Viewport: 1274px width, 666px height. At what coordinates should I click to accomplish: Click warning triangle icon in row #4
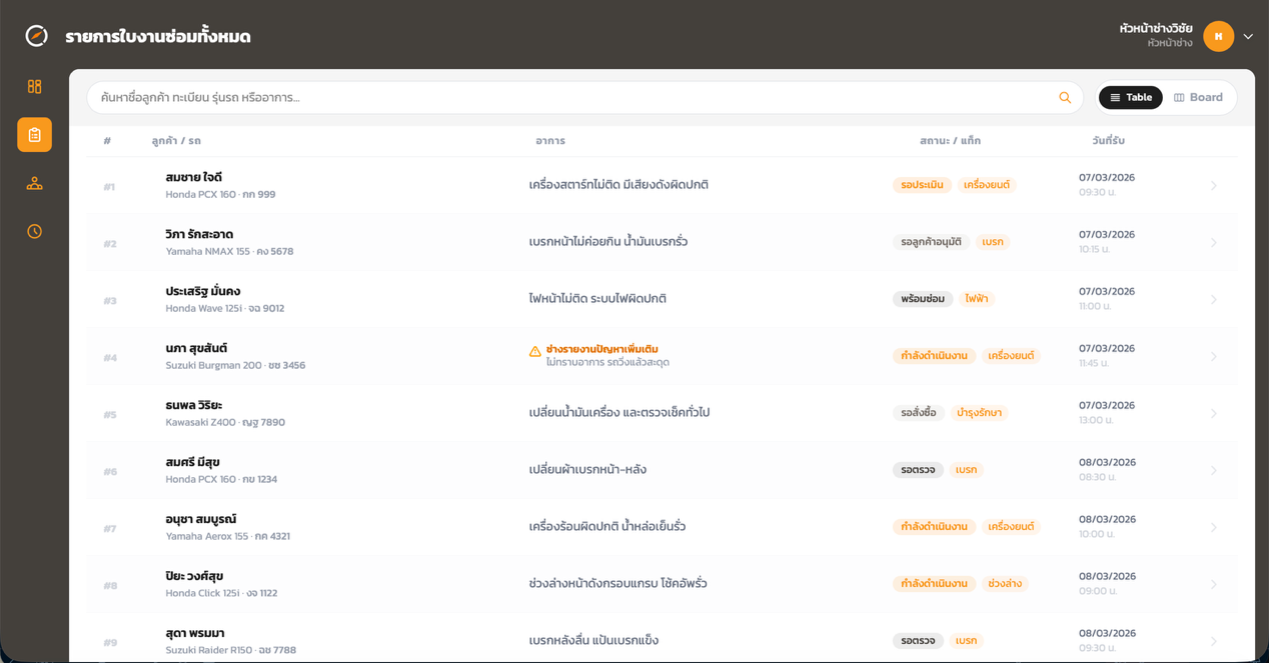pos(536,351)
